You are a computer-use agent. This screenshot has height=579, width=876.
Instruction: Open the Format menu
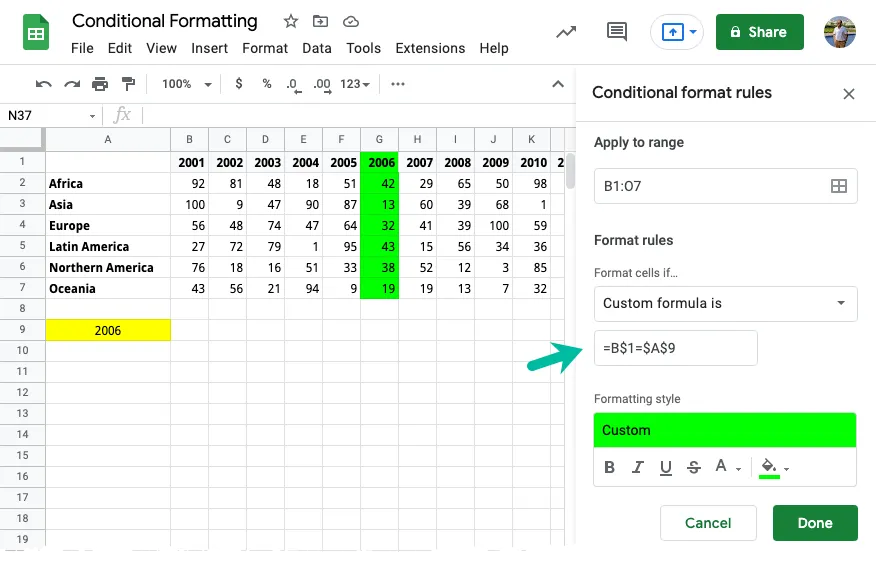pos(264,47)
